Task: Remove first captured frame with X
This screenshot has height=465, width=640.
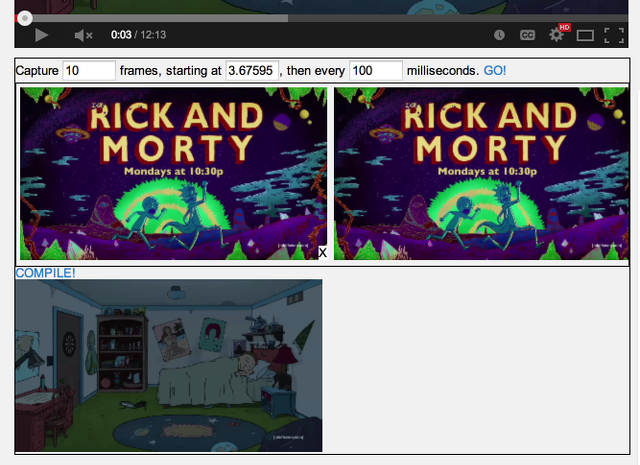Action: [x=322, y=253]
